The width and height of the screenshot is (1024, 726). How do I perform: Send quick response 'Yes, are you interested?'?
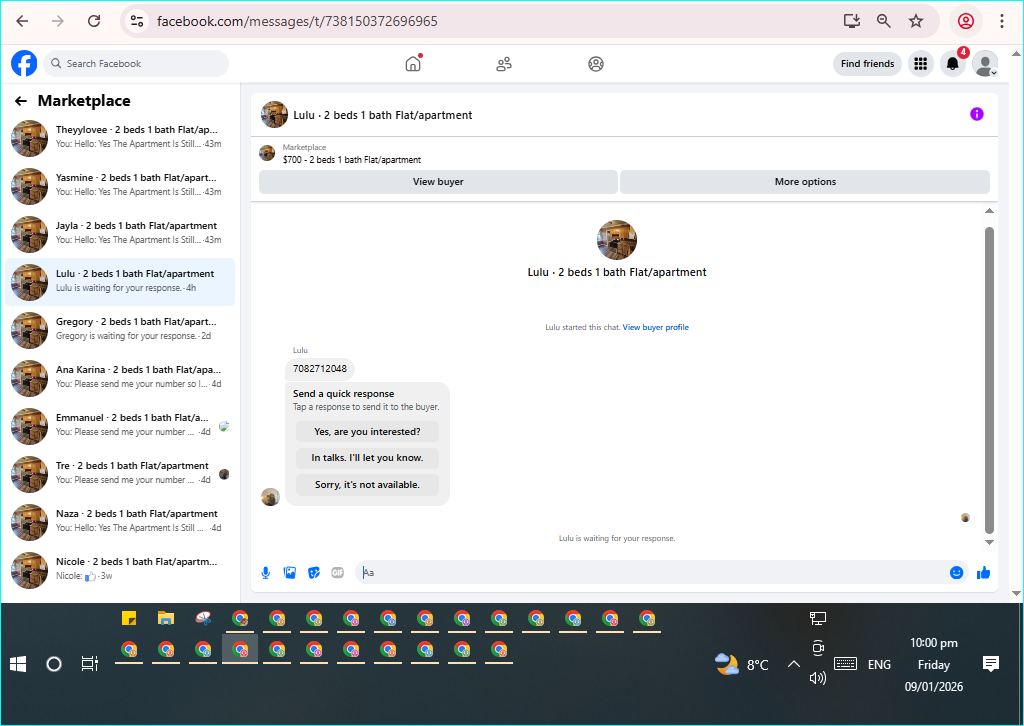[x=367, y=432]
